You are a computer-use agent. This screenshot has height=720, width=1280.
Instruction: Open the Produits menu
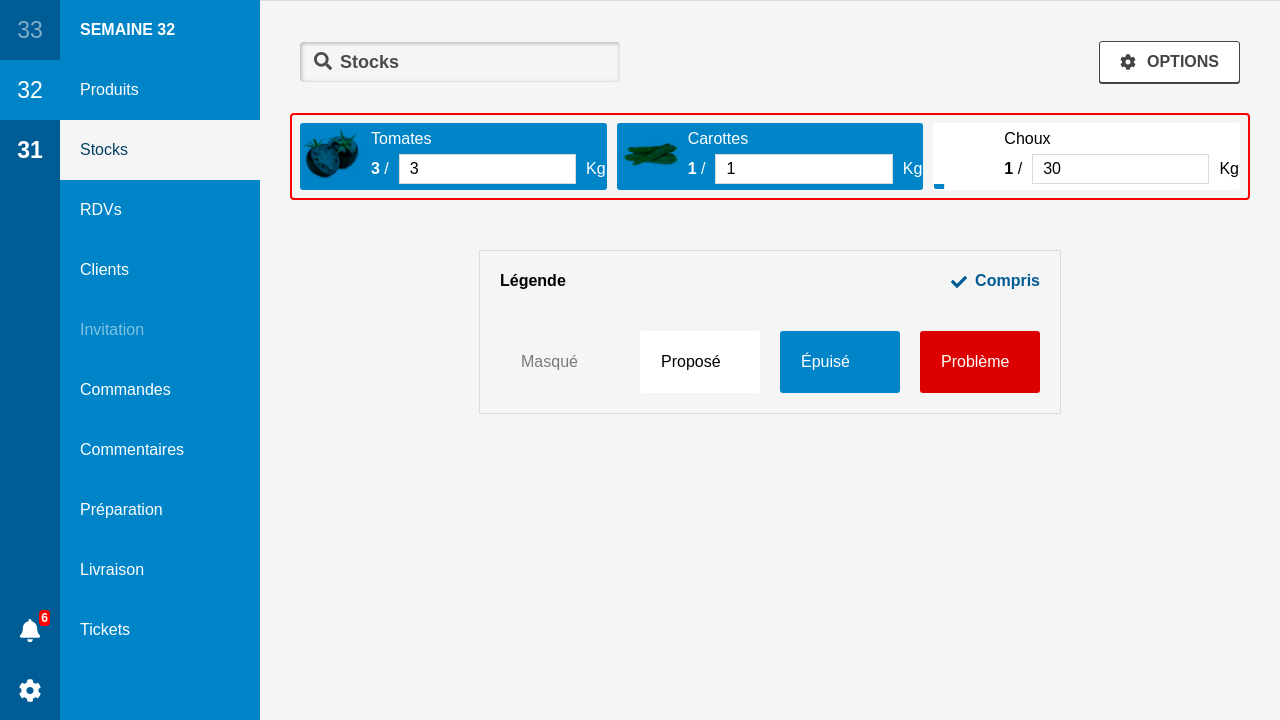(110, 90)
